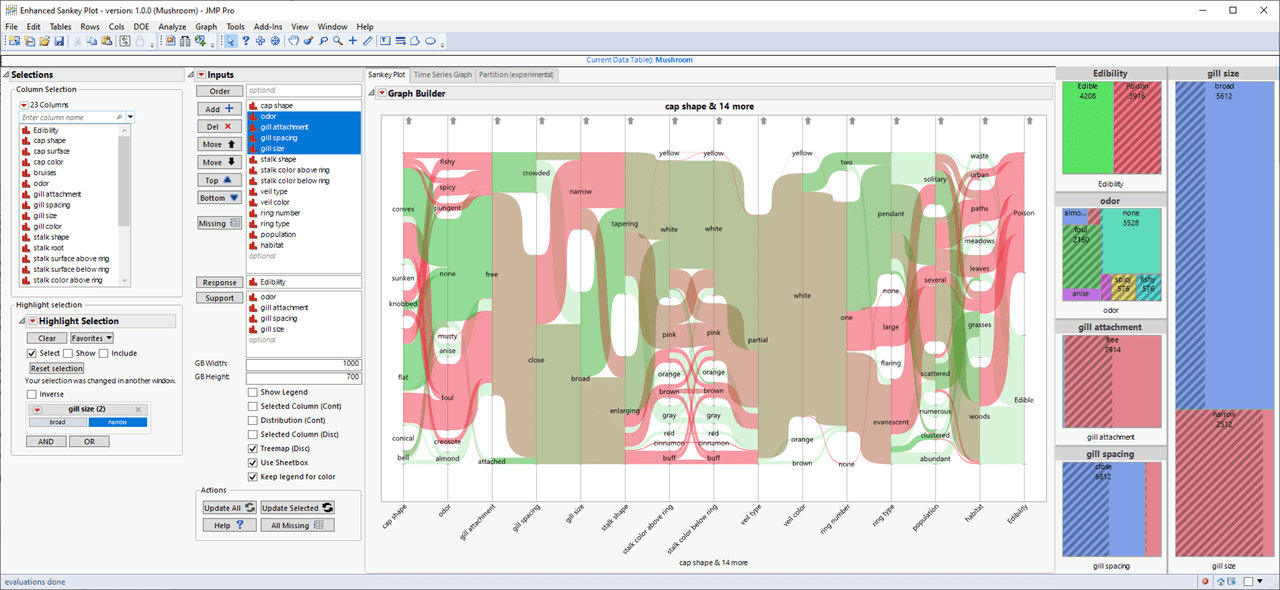Select the arrow selection tool in the toolbar
Image resolution: width=1280 pixels, height=590 pixels.
tap(231, 41)
